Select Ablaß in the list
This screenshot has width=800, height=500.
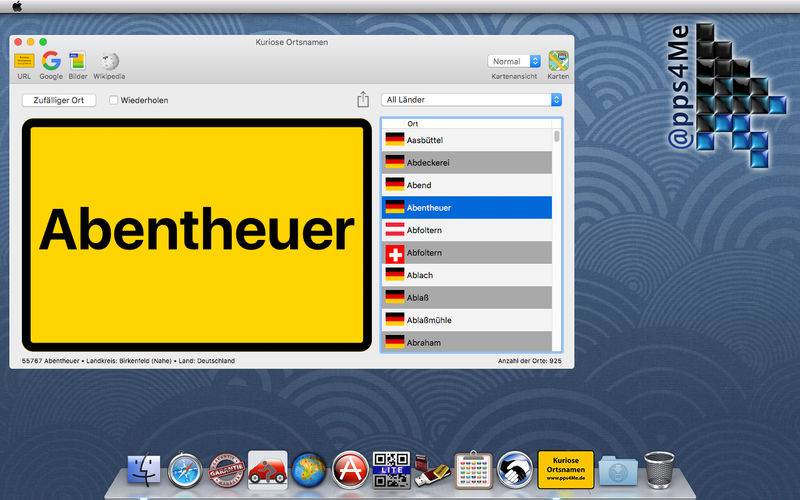tap(467, 297)
